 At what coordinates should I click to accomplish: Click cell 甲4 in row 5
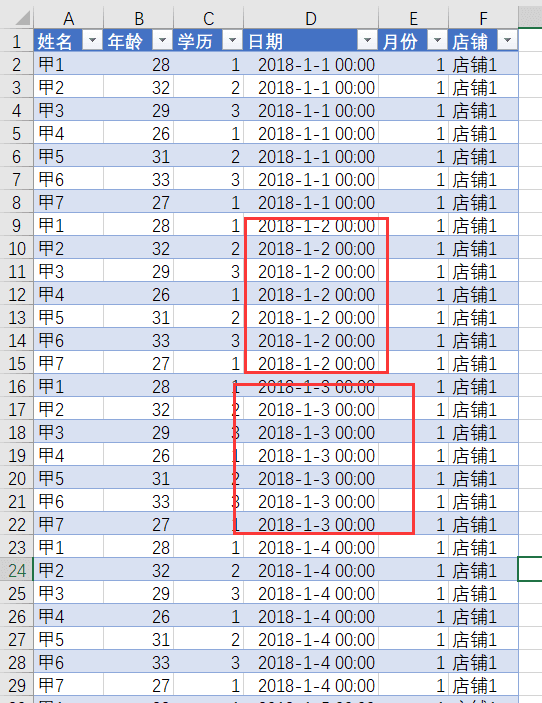tap(68, 133)
